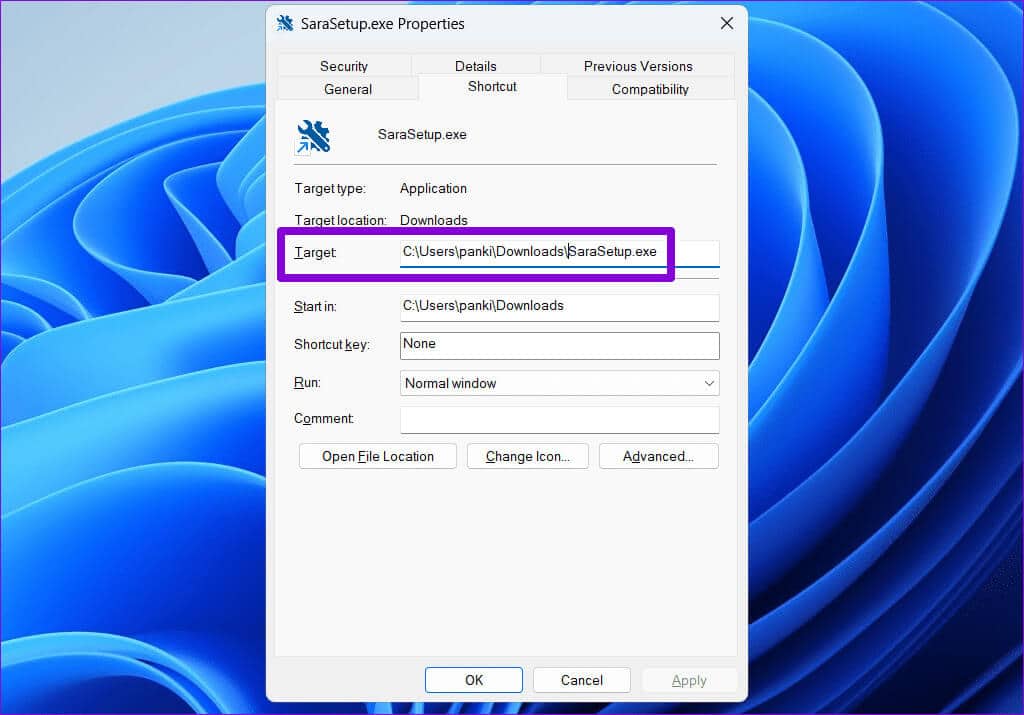Click the empty Comment field
The image size is (1024, 715).
pos(560,420)
